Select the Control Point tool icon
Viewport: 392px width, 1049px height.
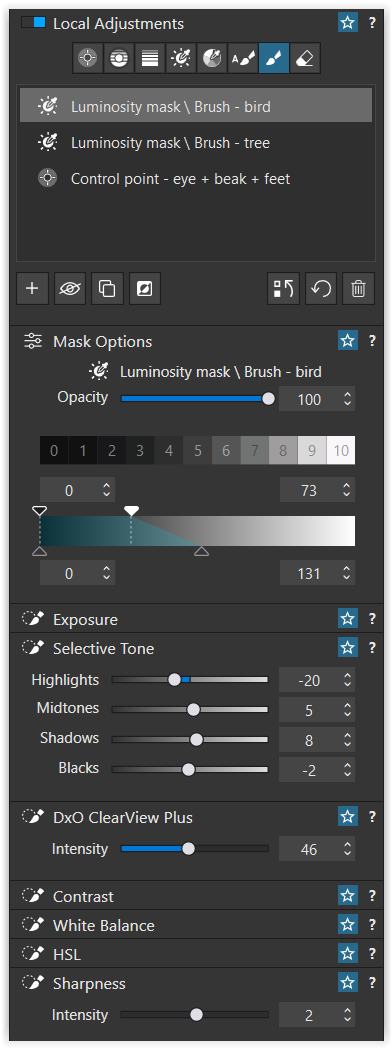pyautogui.click(x=88, y=58)
